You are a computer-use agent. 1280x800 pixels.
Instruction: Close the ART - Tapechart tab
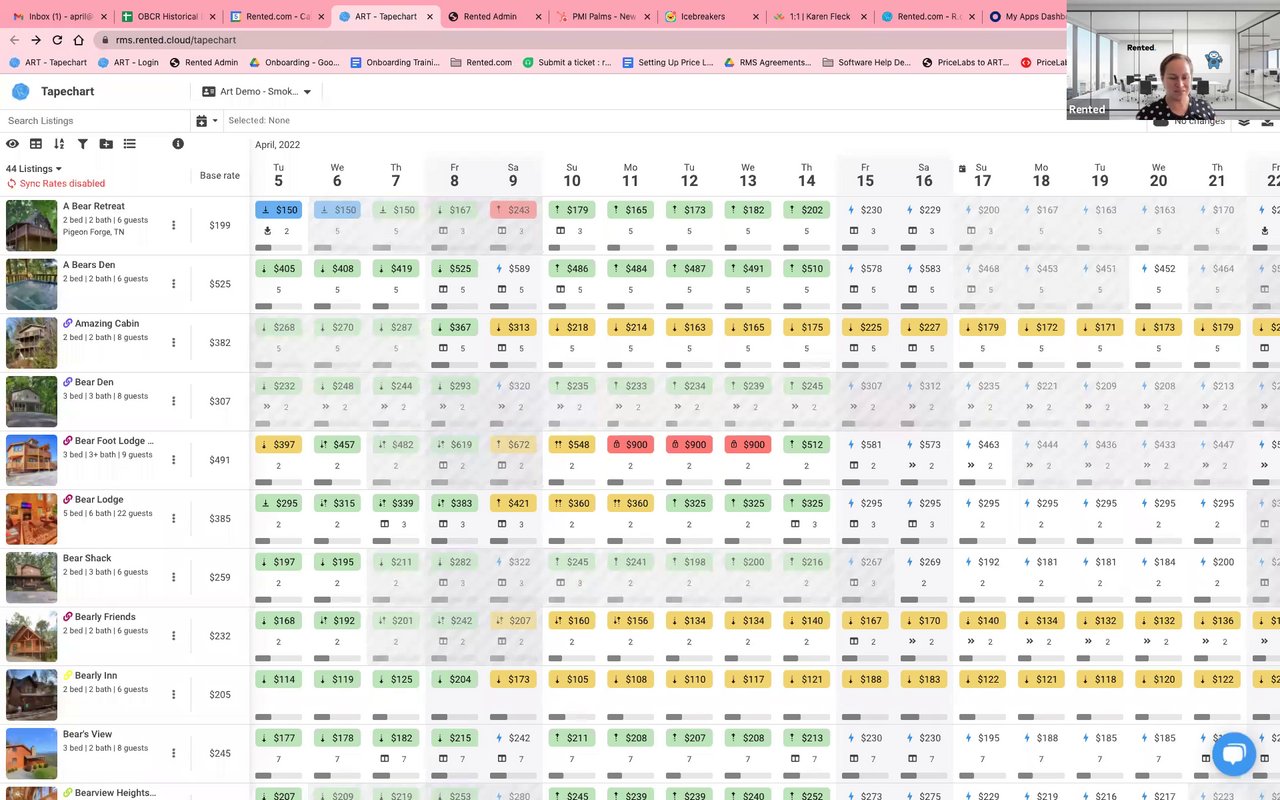(x=430, y=17)
